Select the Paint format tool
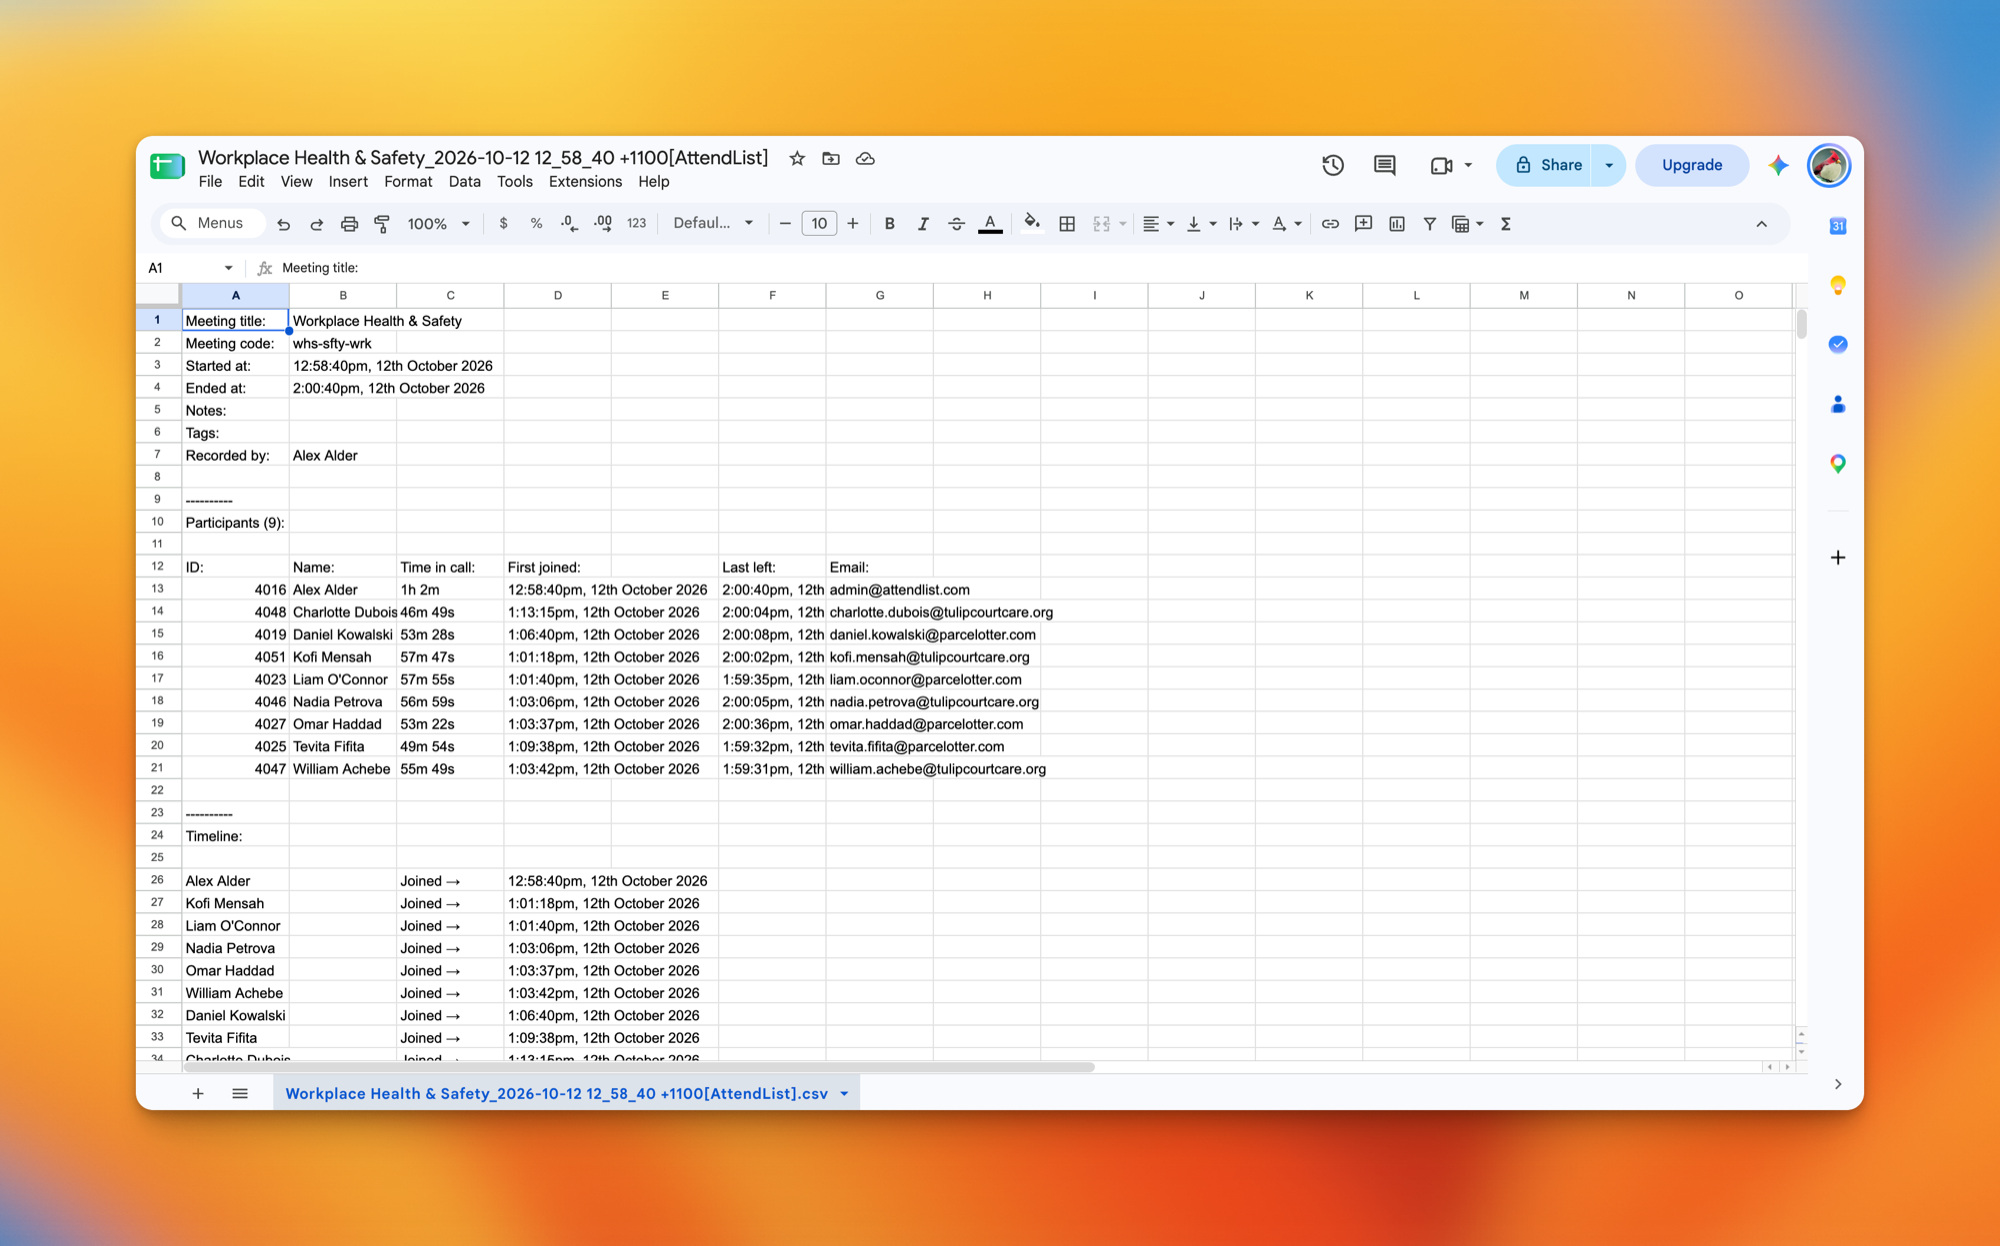 tap(382, 224)
